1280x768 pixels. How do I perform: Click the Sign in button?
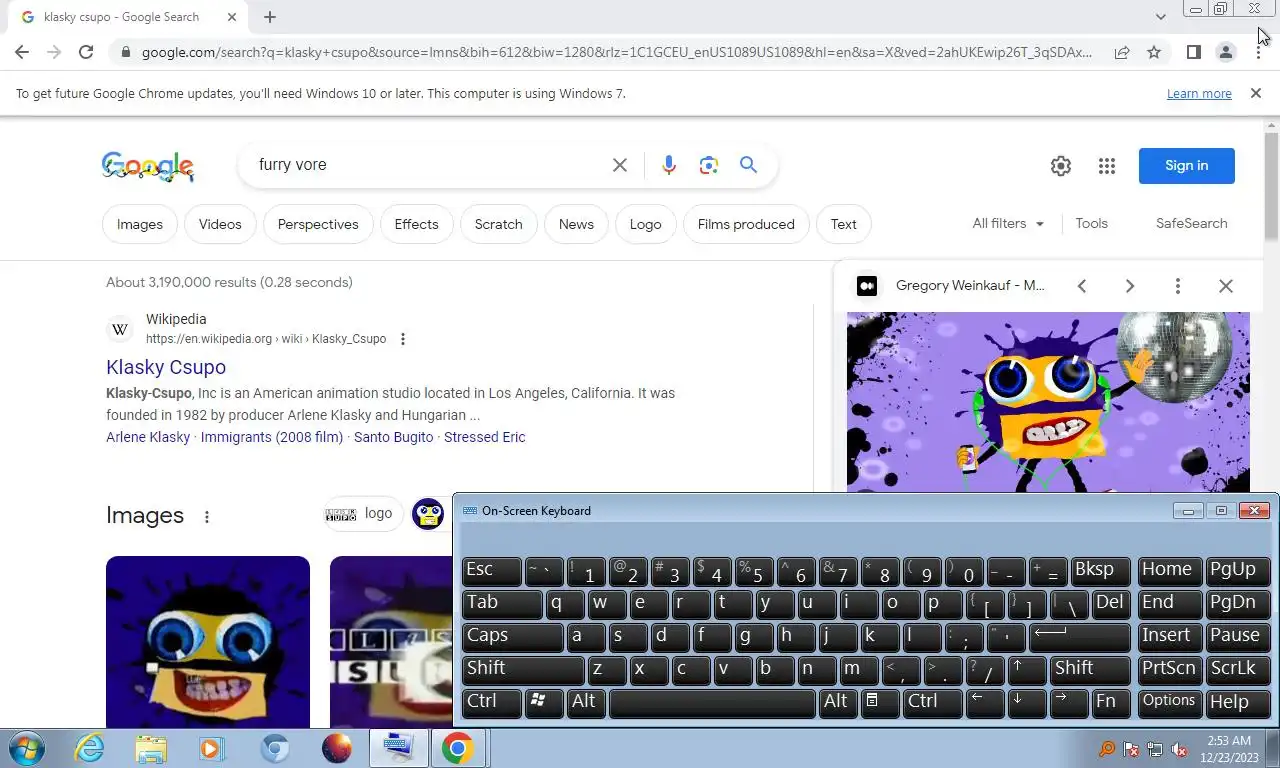[1186, 166]
